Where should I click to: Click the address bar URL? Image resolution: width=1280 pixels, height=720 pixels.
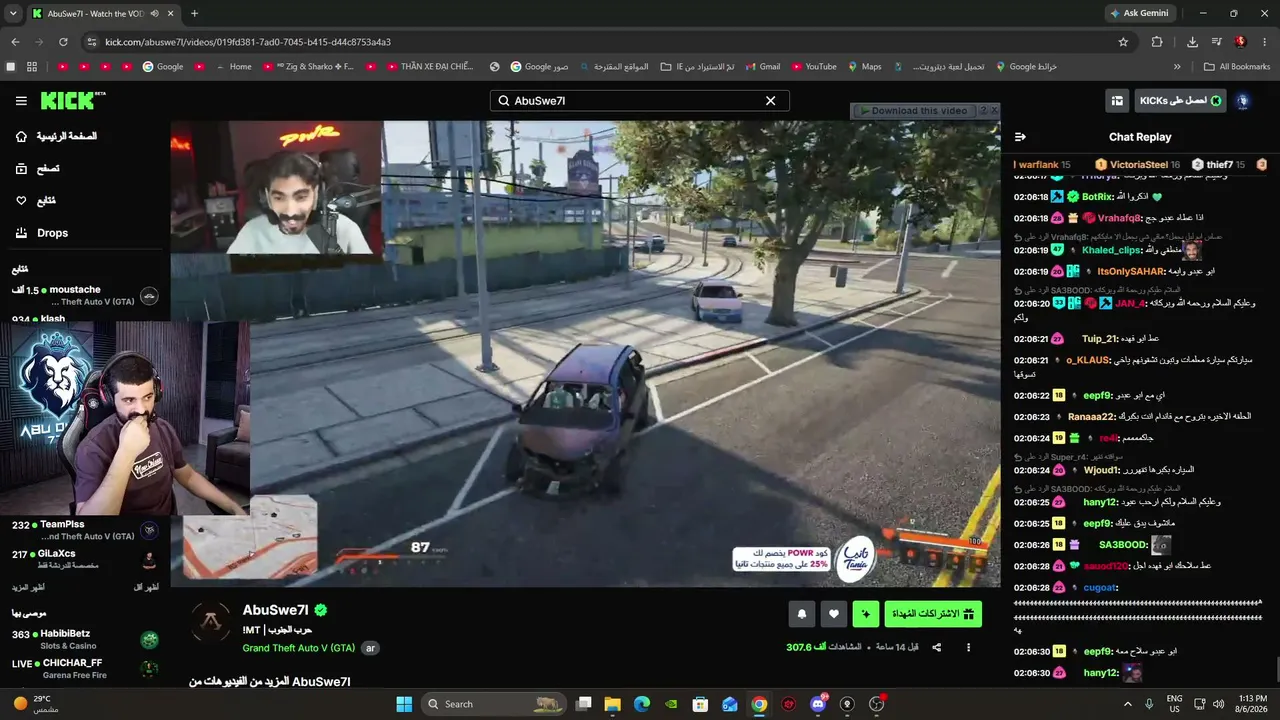(x=247, y=42)
